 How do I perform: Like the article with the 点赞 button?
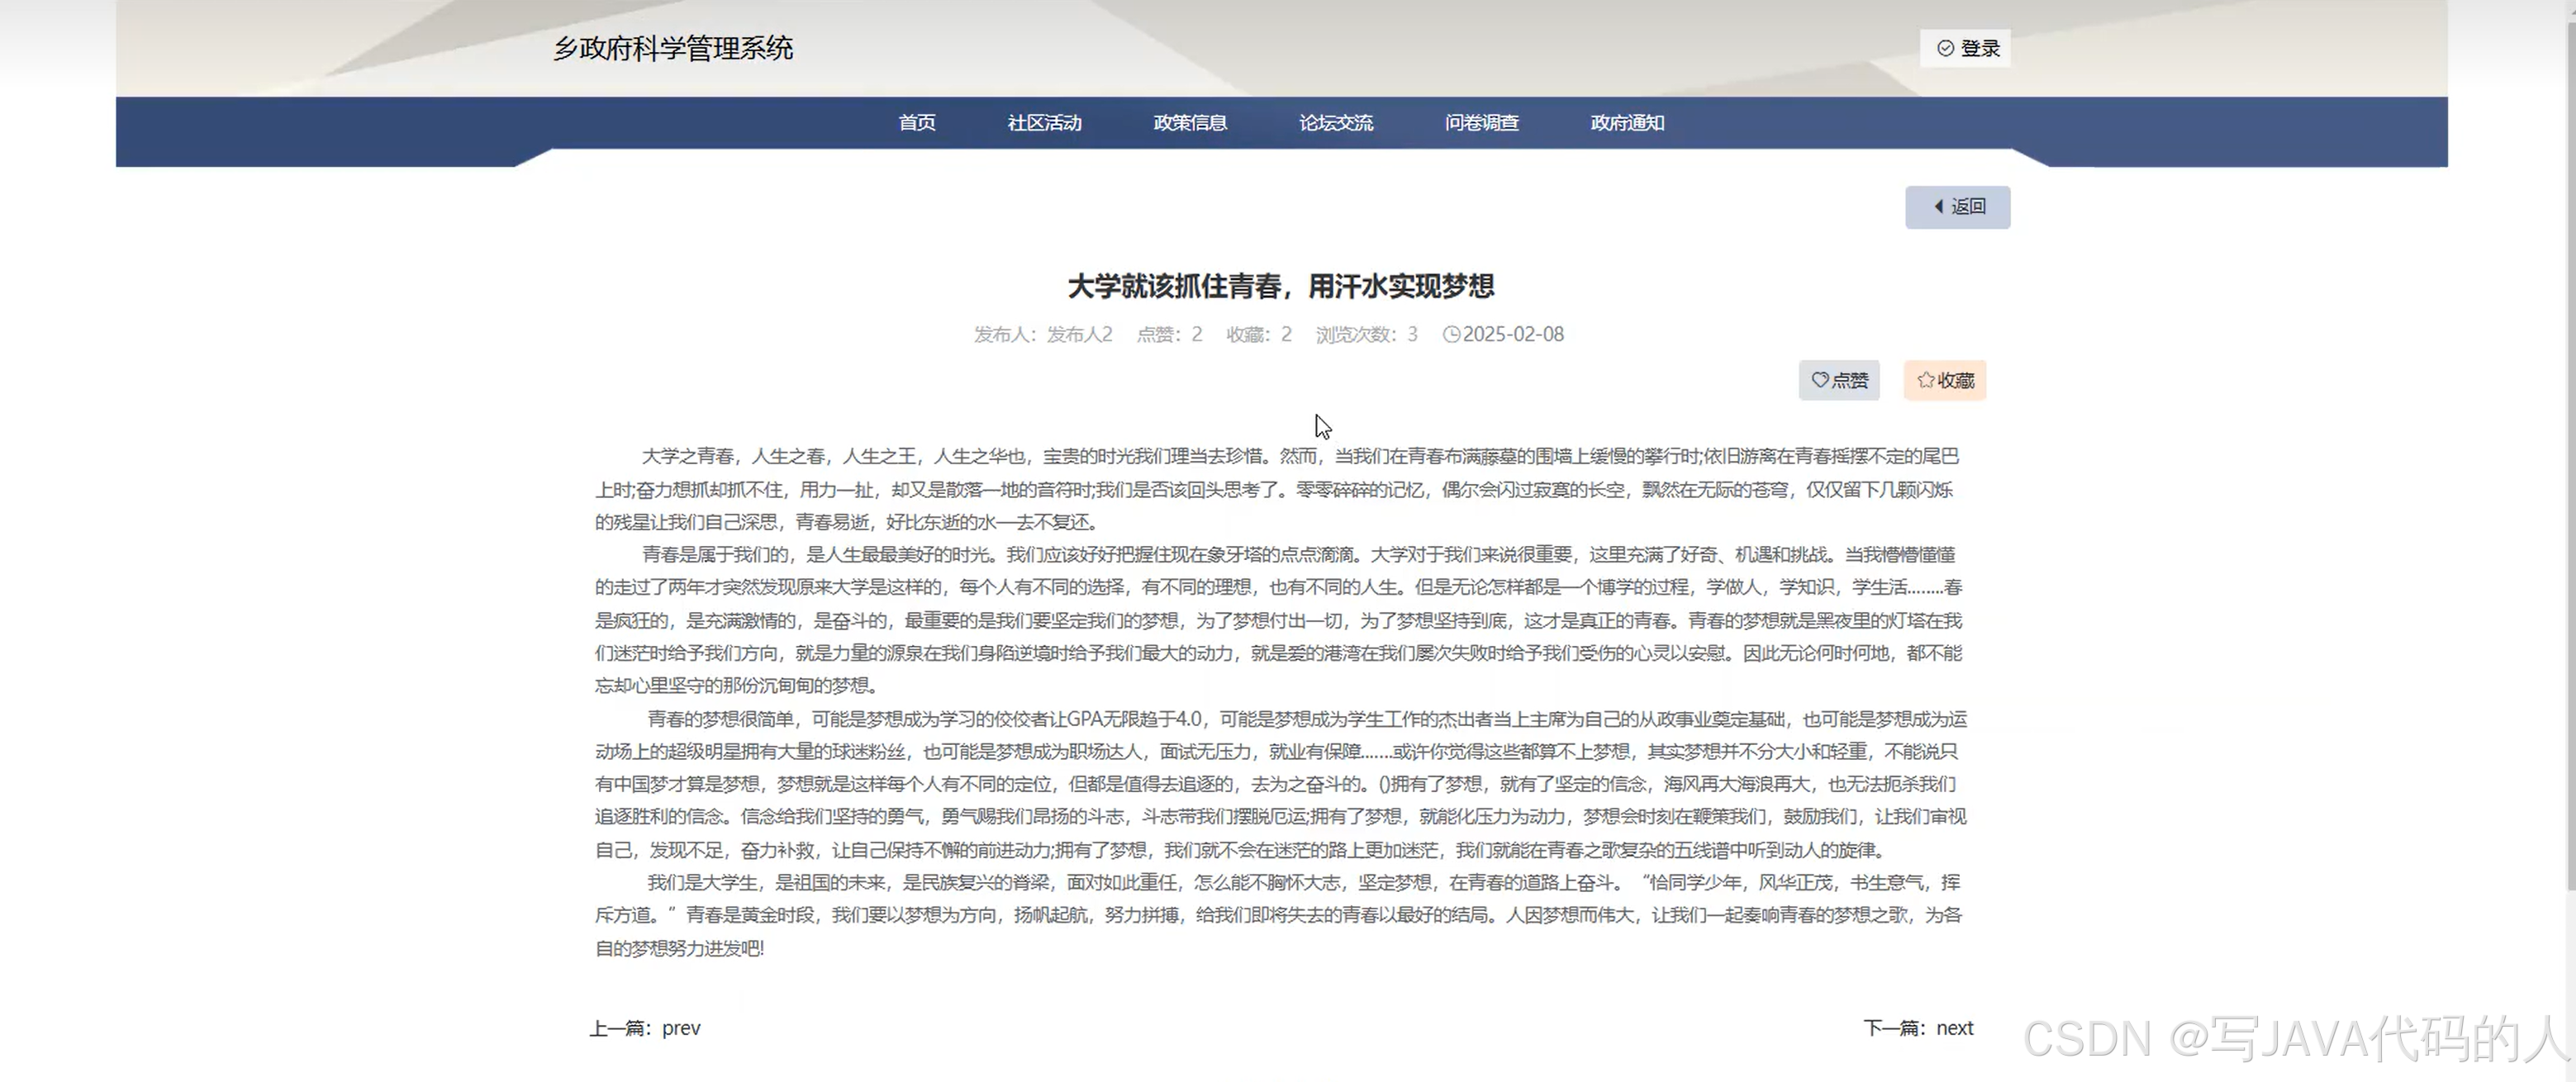[1839, 380]
